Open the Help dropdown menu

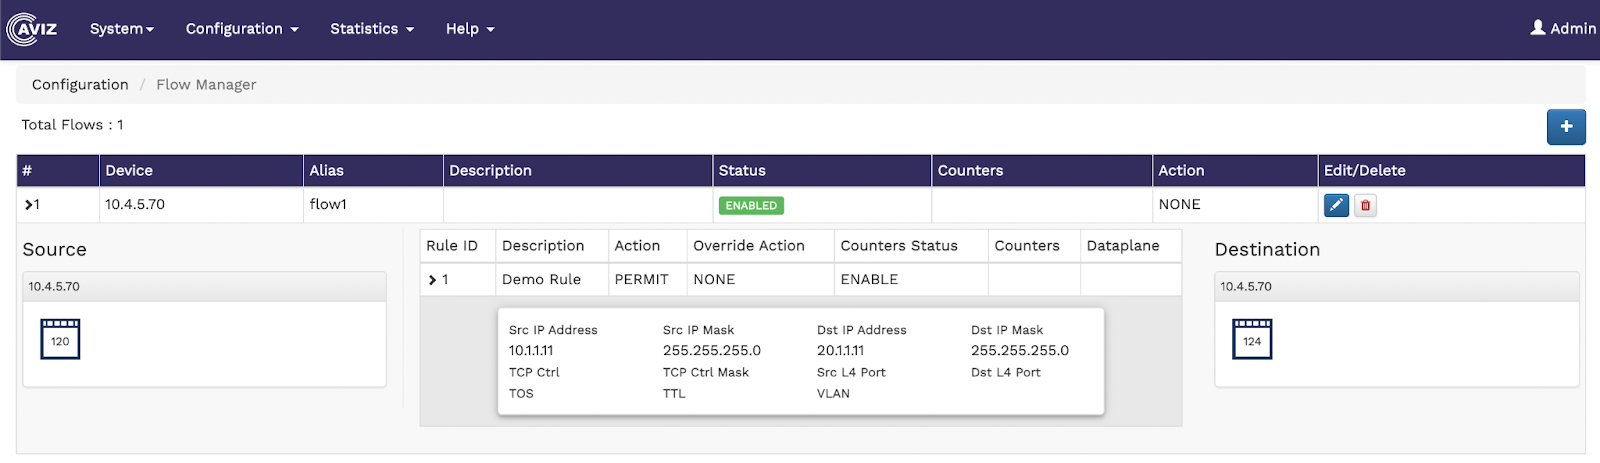(x=470, y=29)
